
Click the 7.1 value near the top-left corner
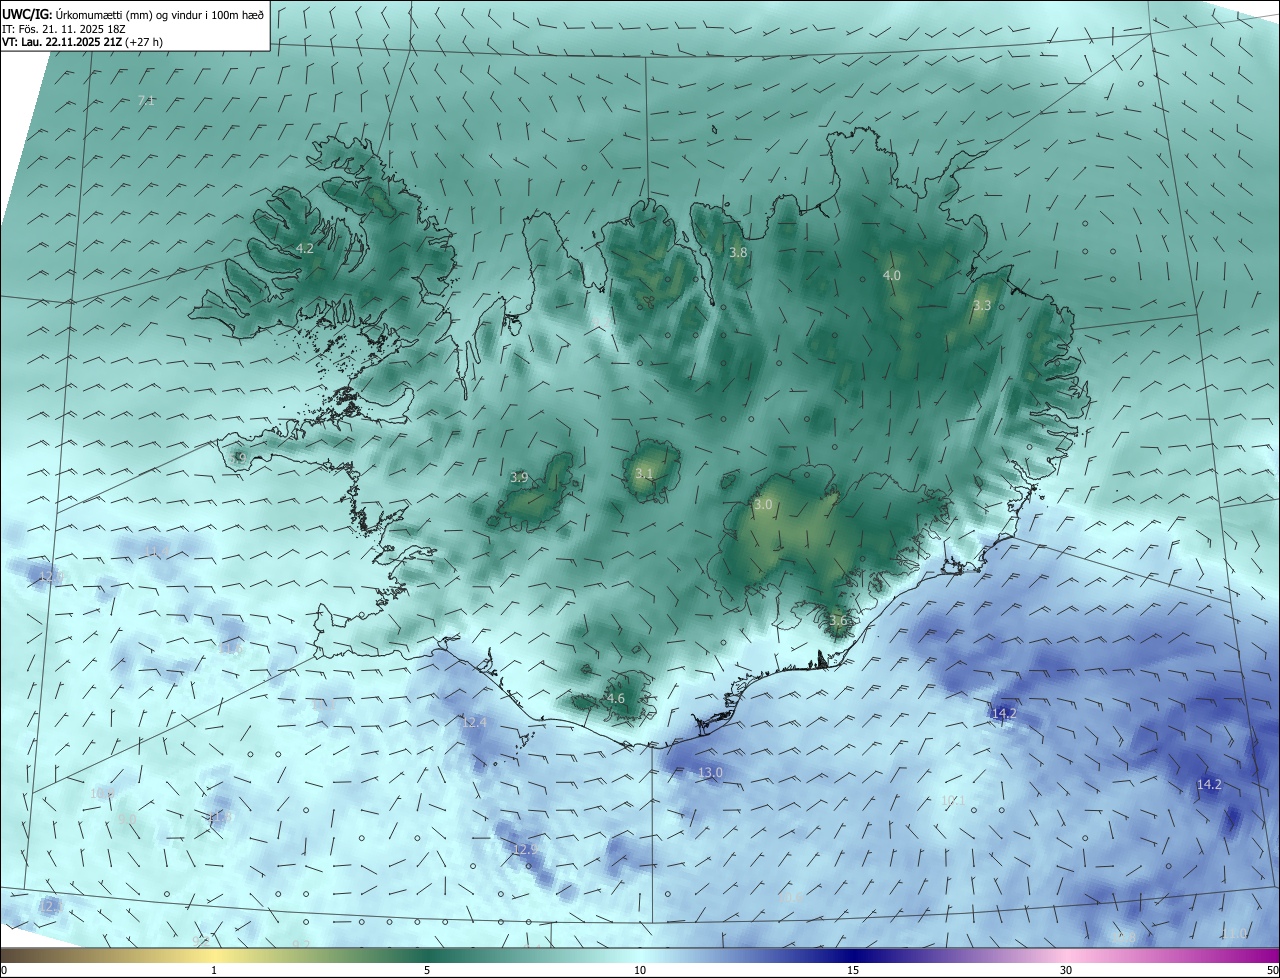pos(146,101)
